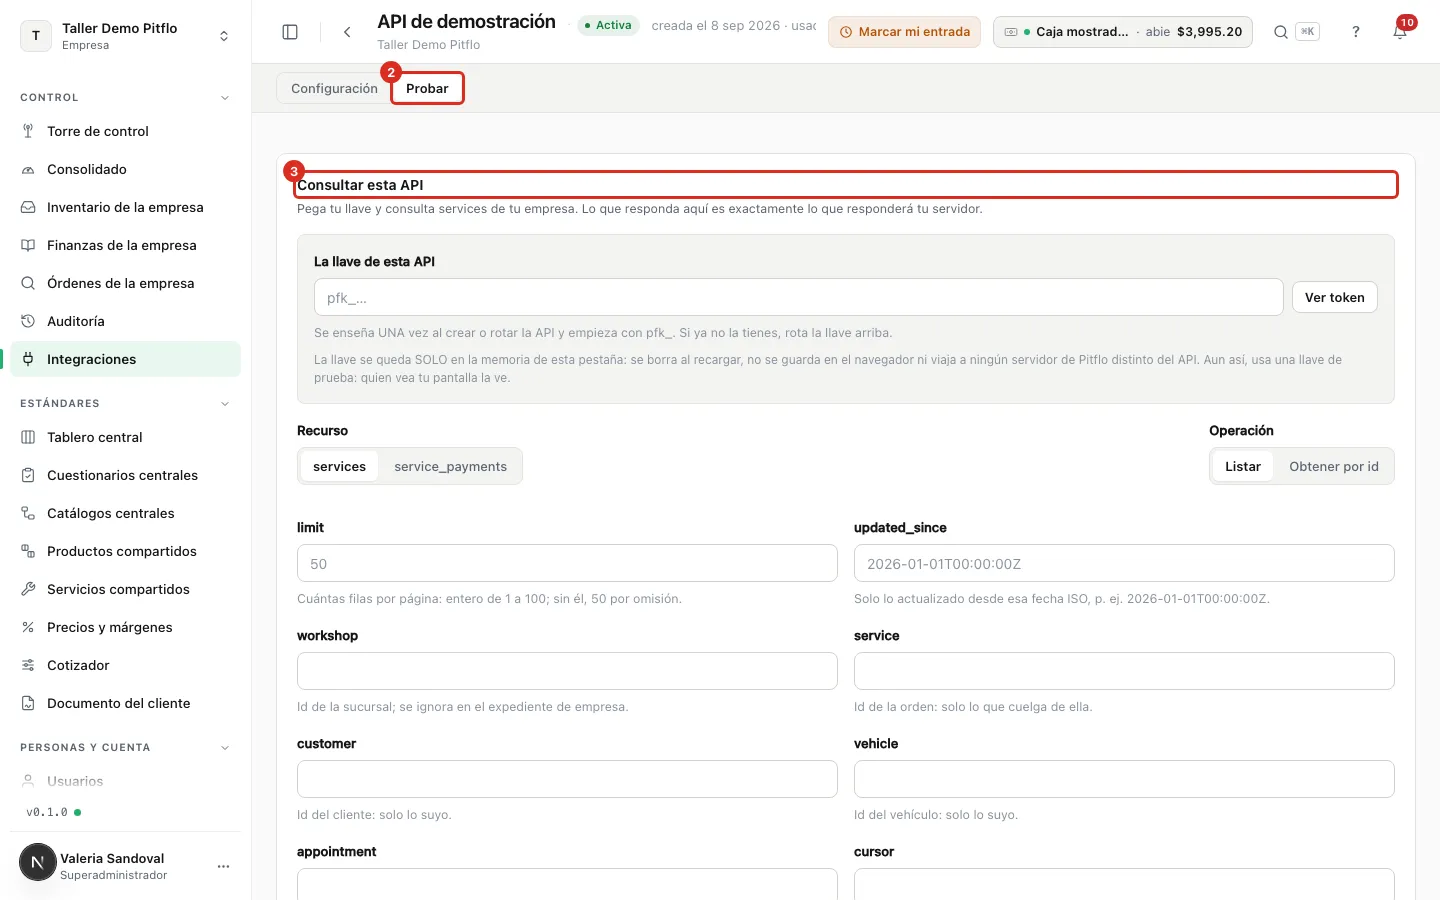Open Cotizador in the sidebar

pos(126,665)
